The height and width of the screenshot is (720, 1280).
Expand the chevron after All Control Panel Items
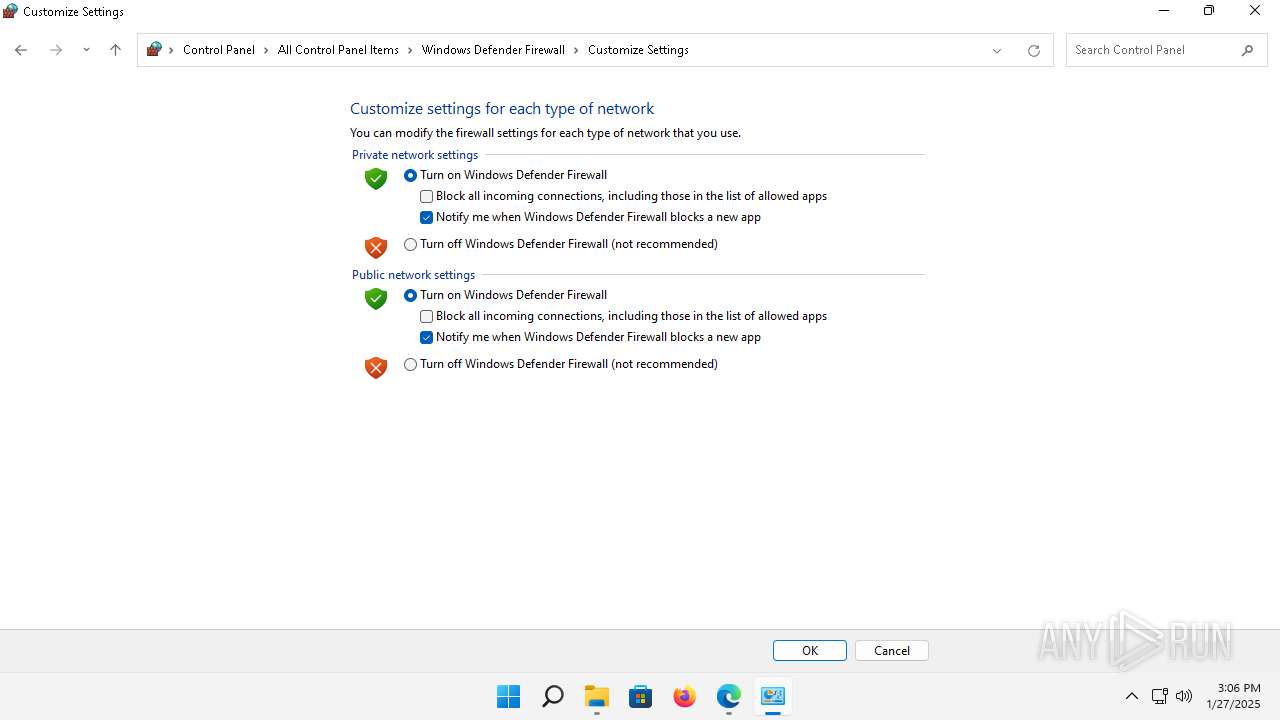pyautogui.click(x=410, y=50)
